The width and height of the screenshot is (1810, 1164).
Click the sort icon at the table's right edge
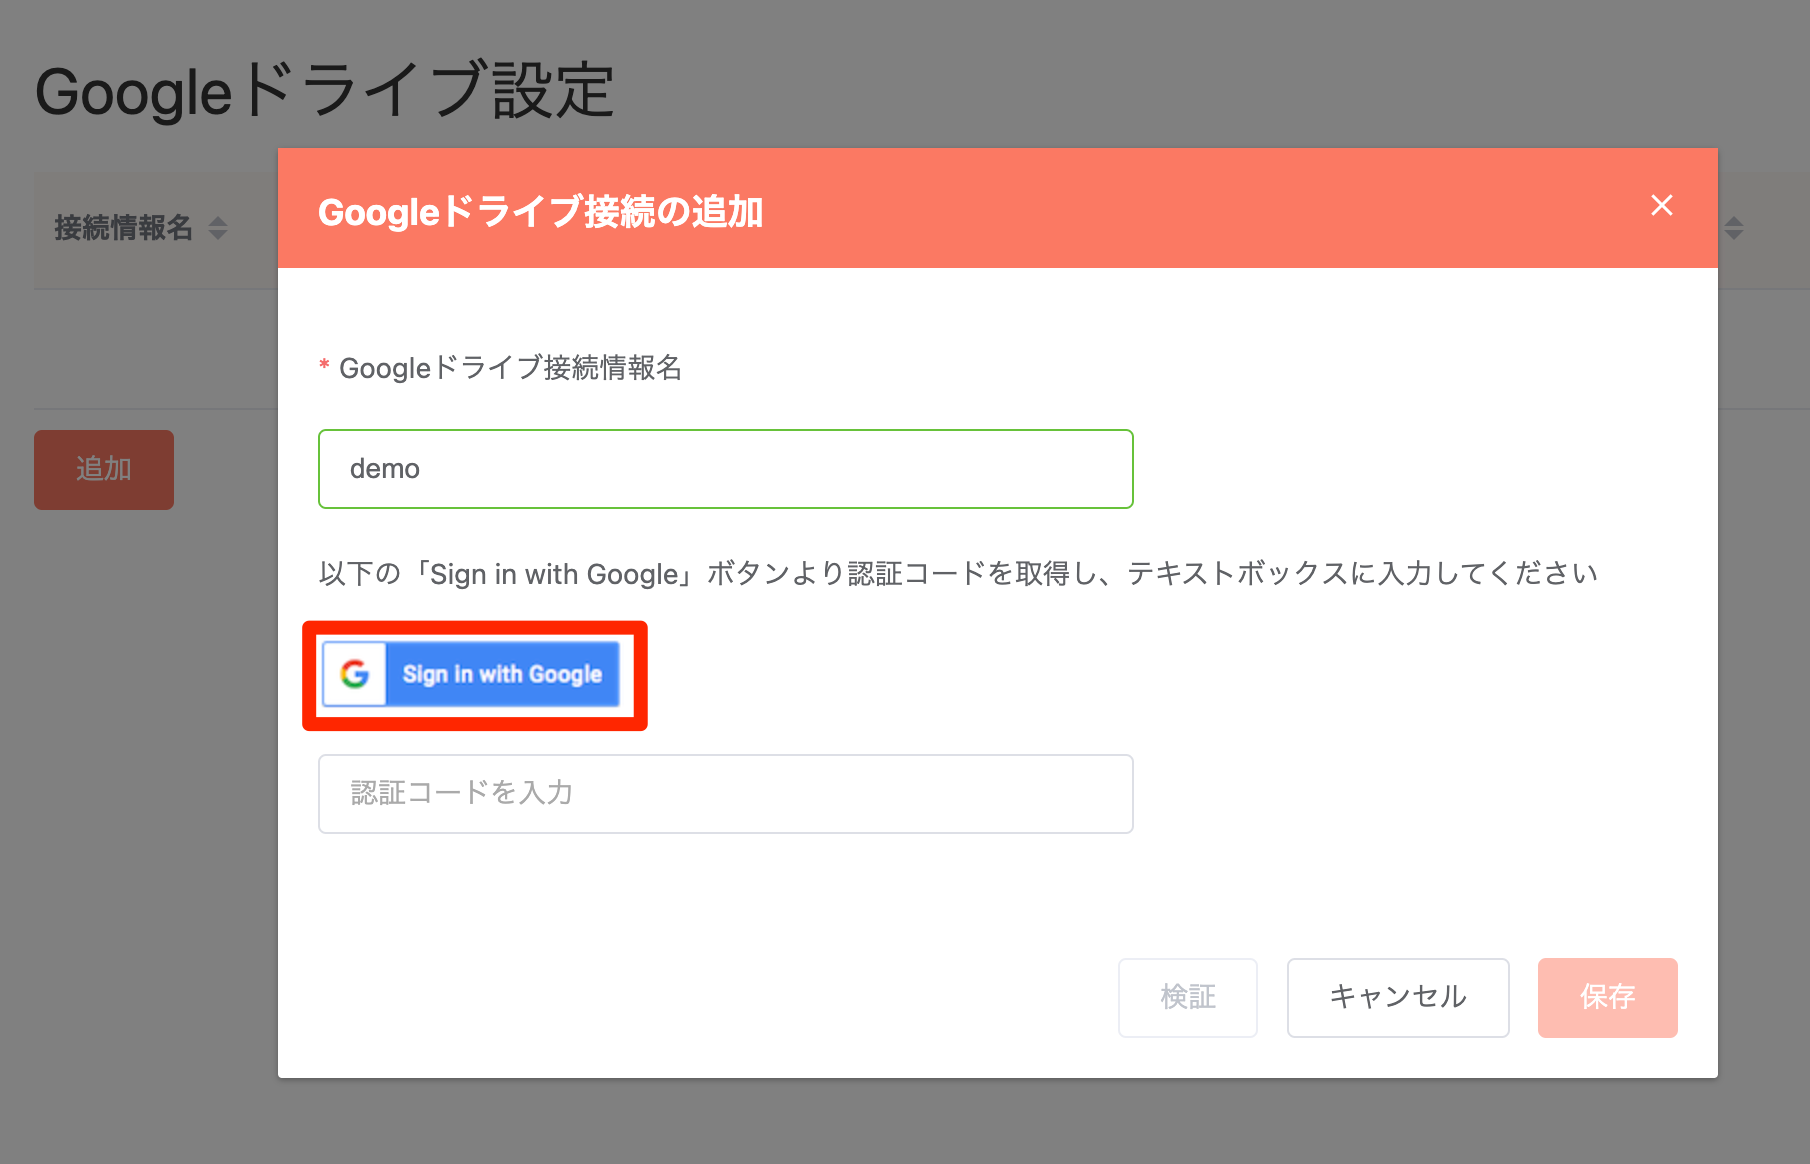tap(1733, 229)
